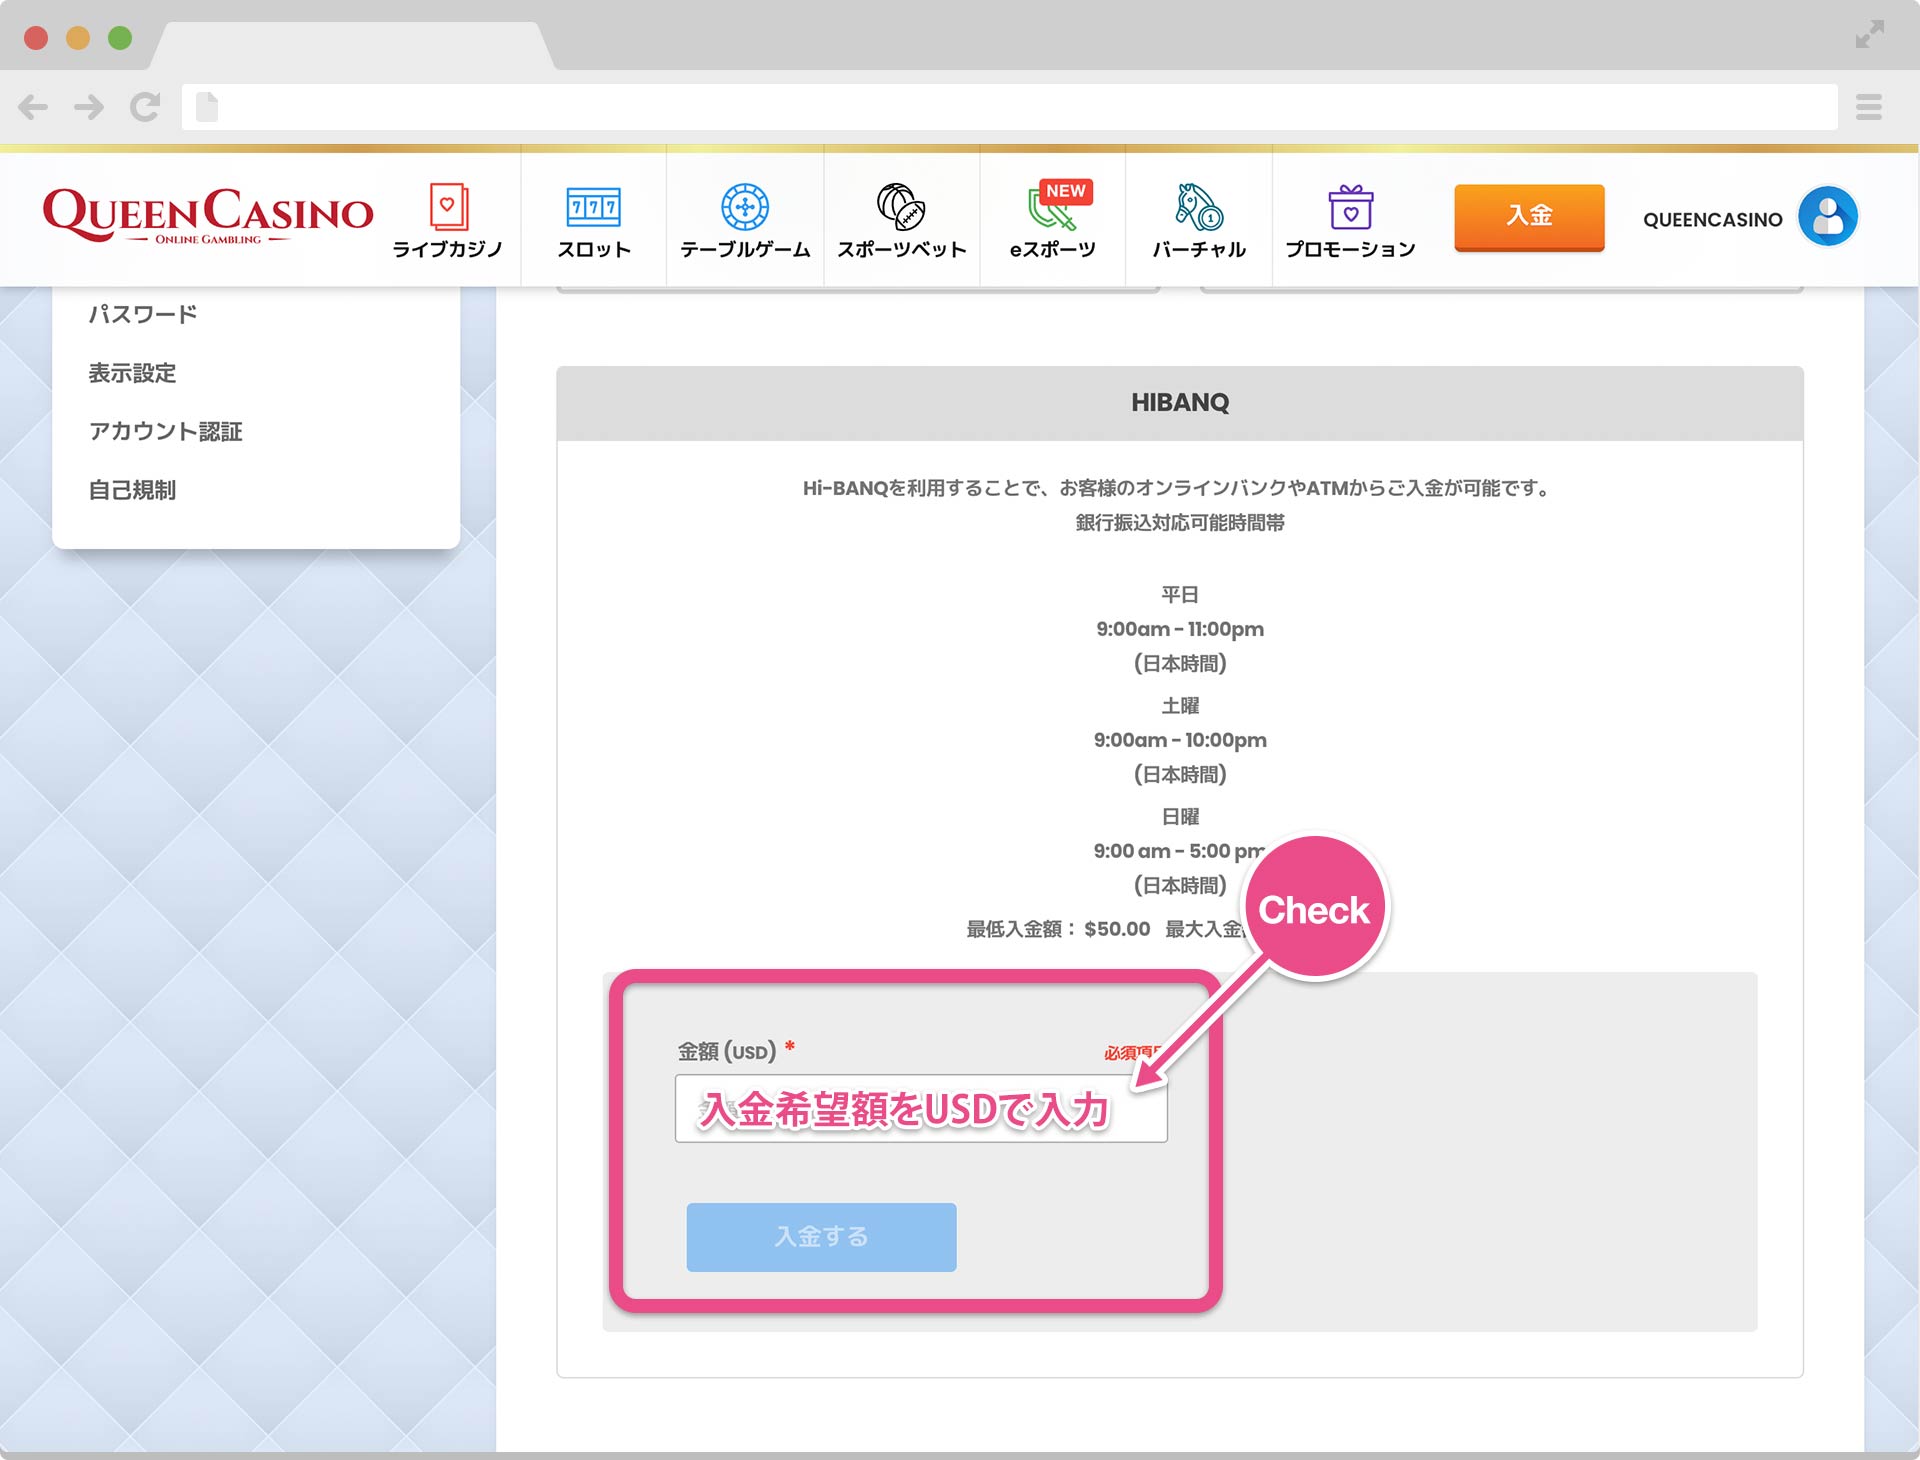Select プロモーション in the navigation
The width and height of the screenshot is (1920, 1460).
click(1350, 249)
